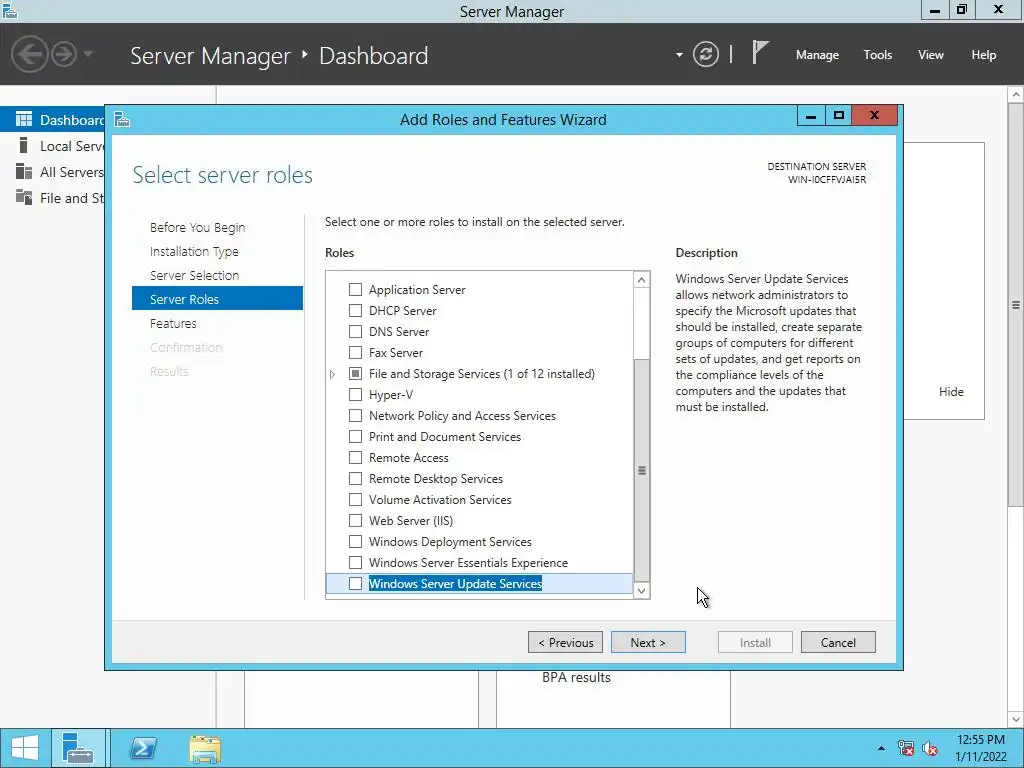Click the Local Server icon in sidebar

[x=24, y=146]
